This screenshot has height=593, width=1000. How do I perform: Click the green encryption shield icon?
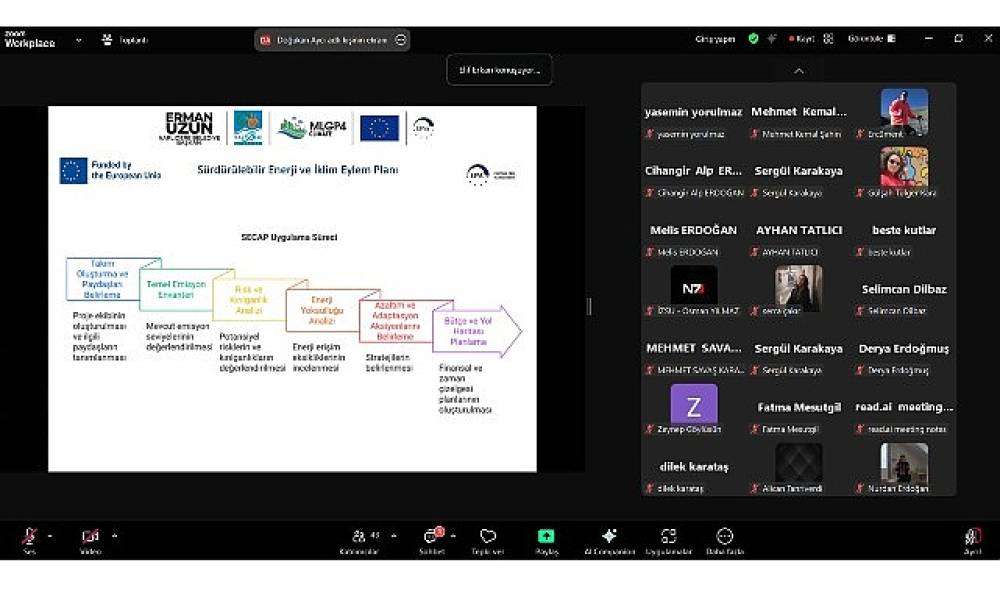click(x=753, y=39)
